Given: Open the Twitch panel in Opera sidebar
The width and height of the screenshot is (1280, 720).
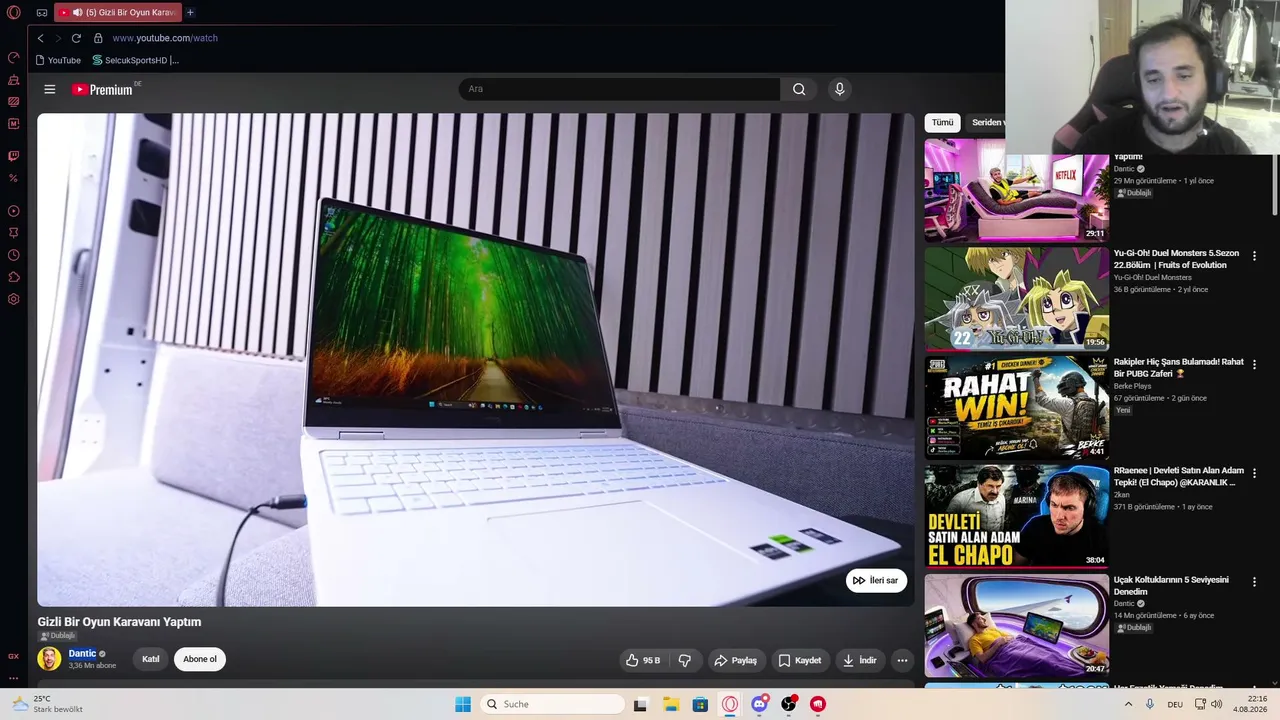Looking at the screenshot, I should click(x=14, y=156).
